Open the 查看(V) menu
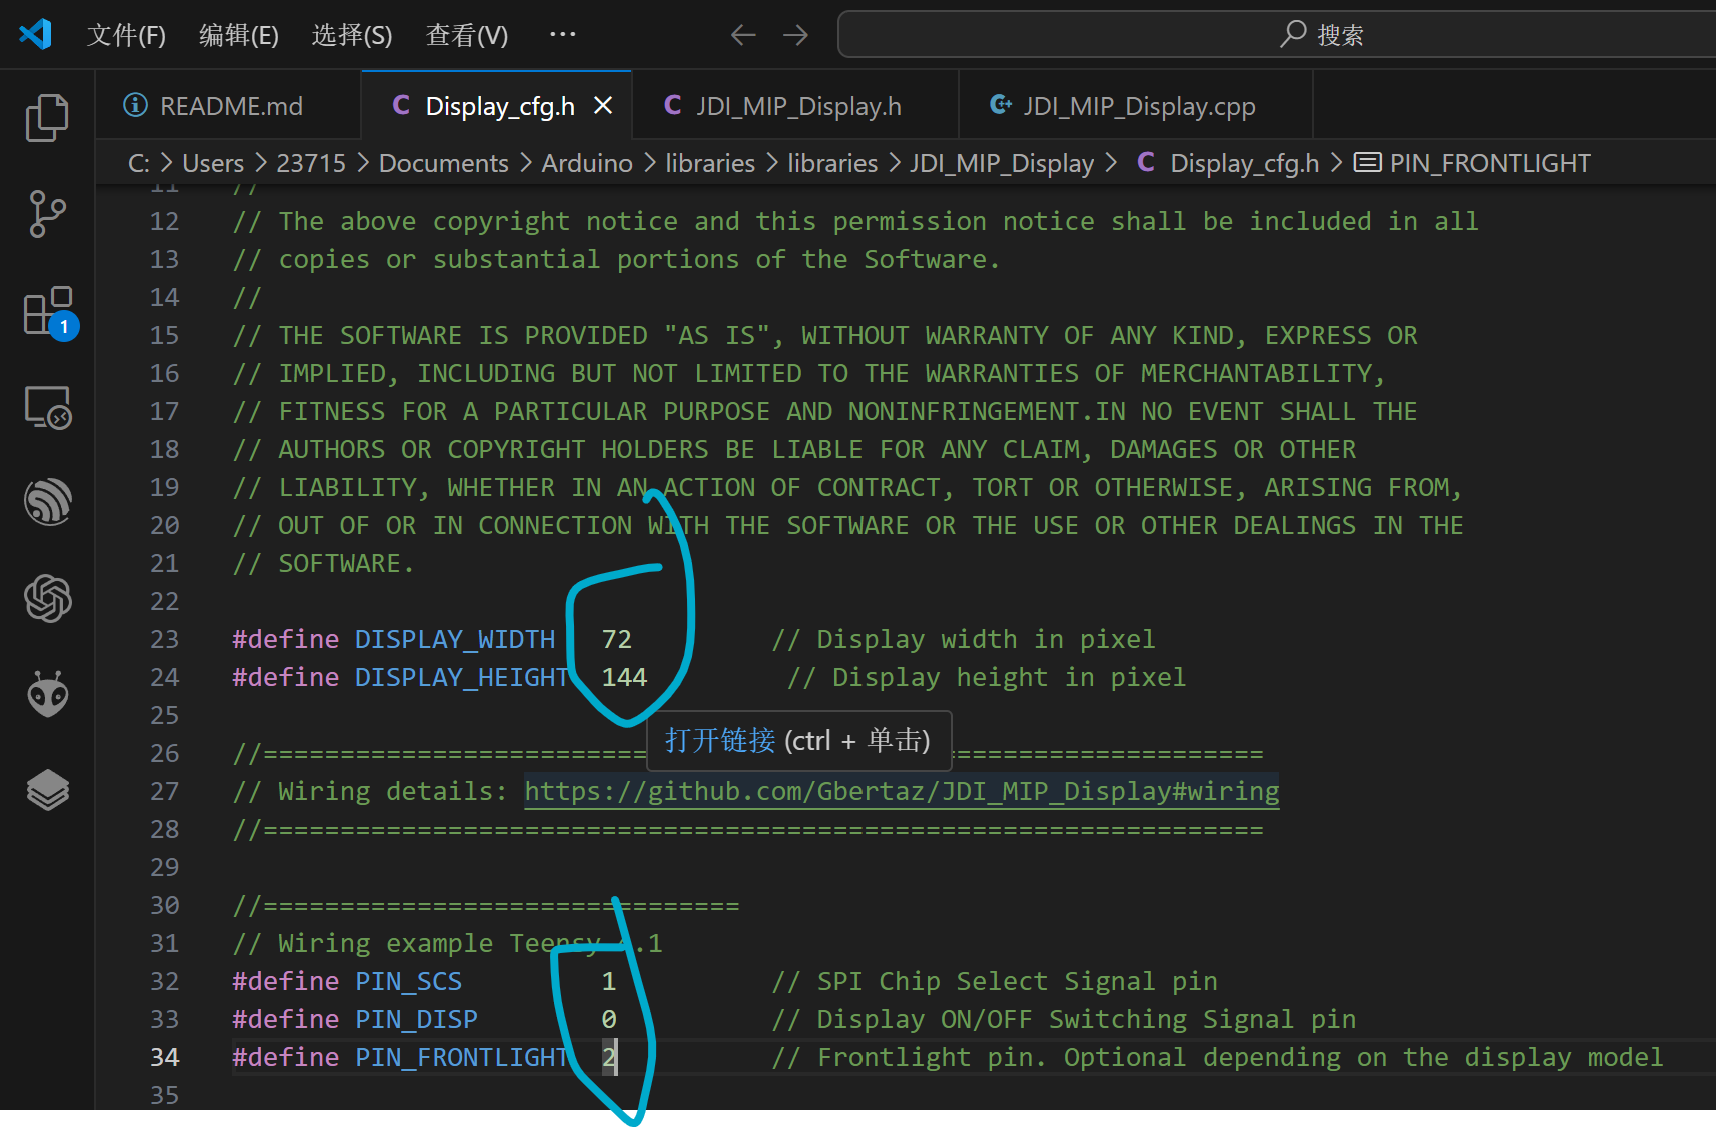This screenshot has height=1130, width=1716. click(467, 35)
